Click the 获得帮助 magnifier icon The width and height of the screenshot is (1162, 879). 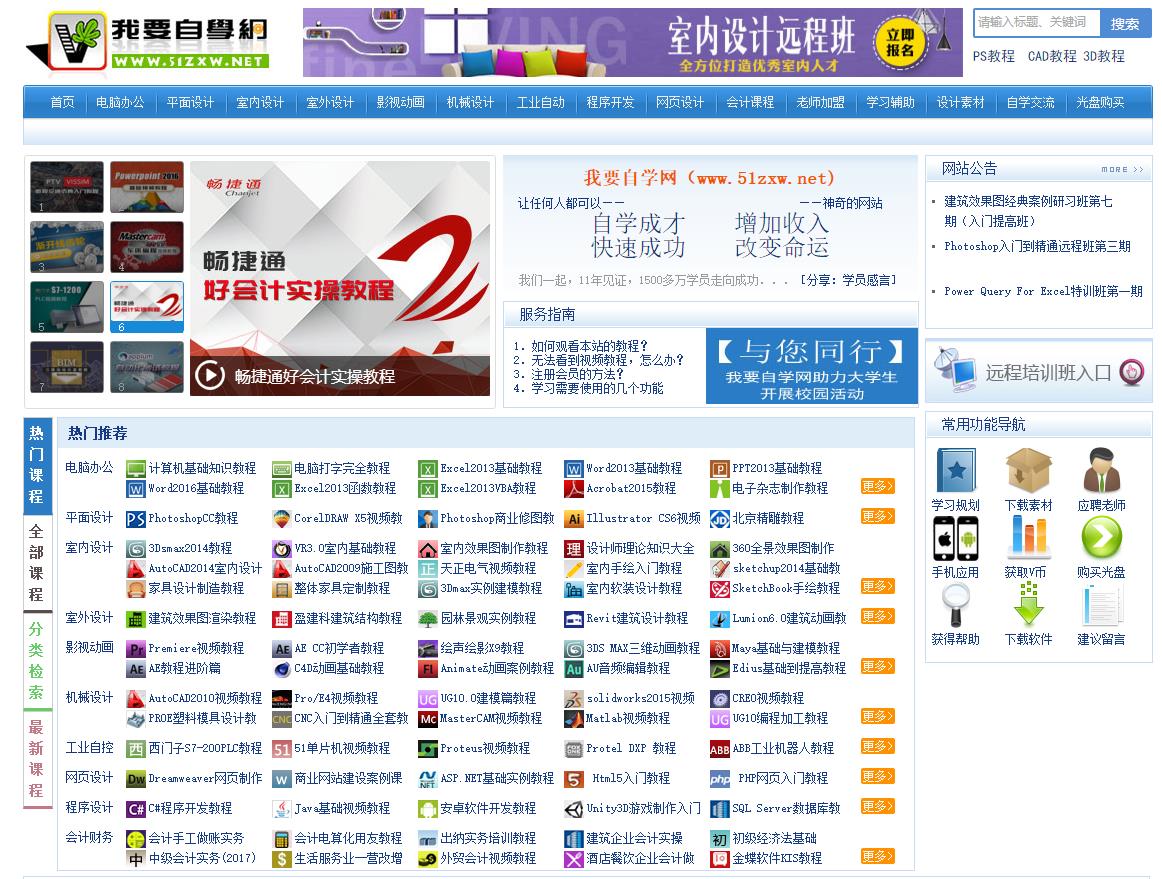pyautogui.click(x=956, y=606)
